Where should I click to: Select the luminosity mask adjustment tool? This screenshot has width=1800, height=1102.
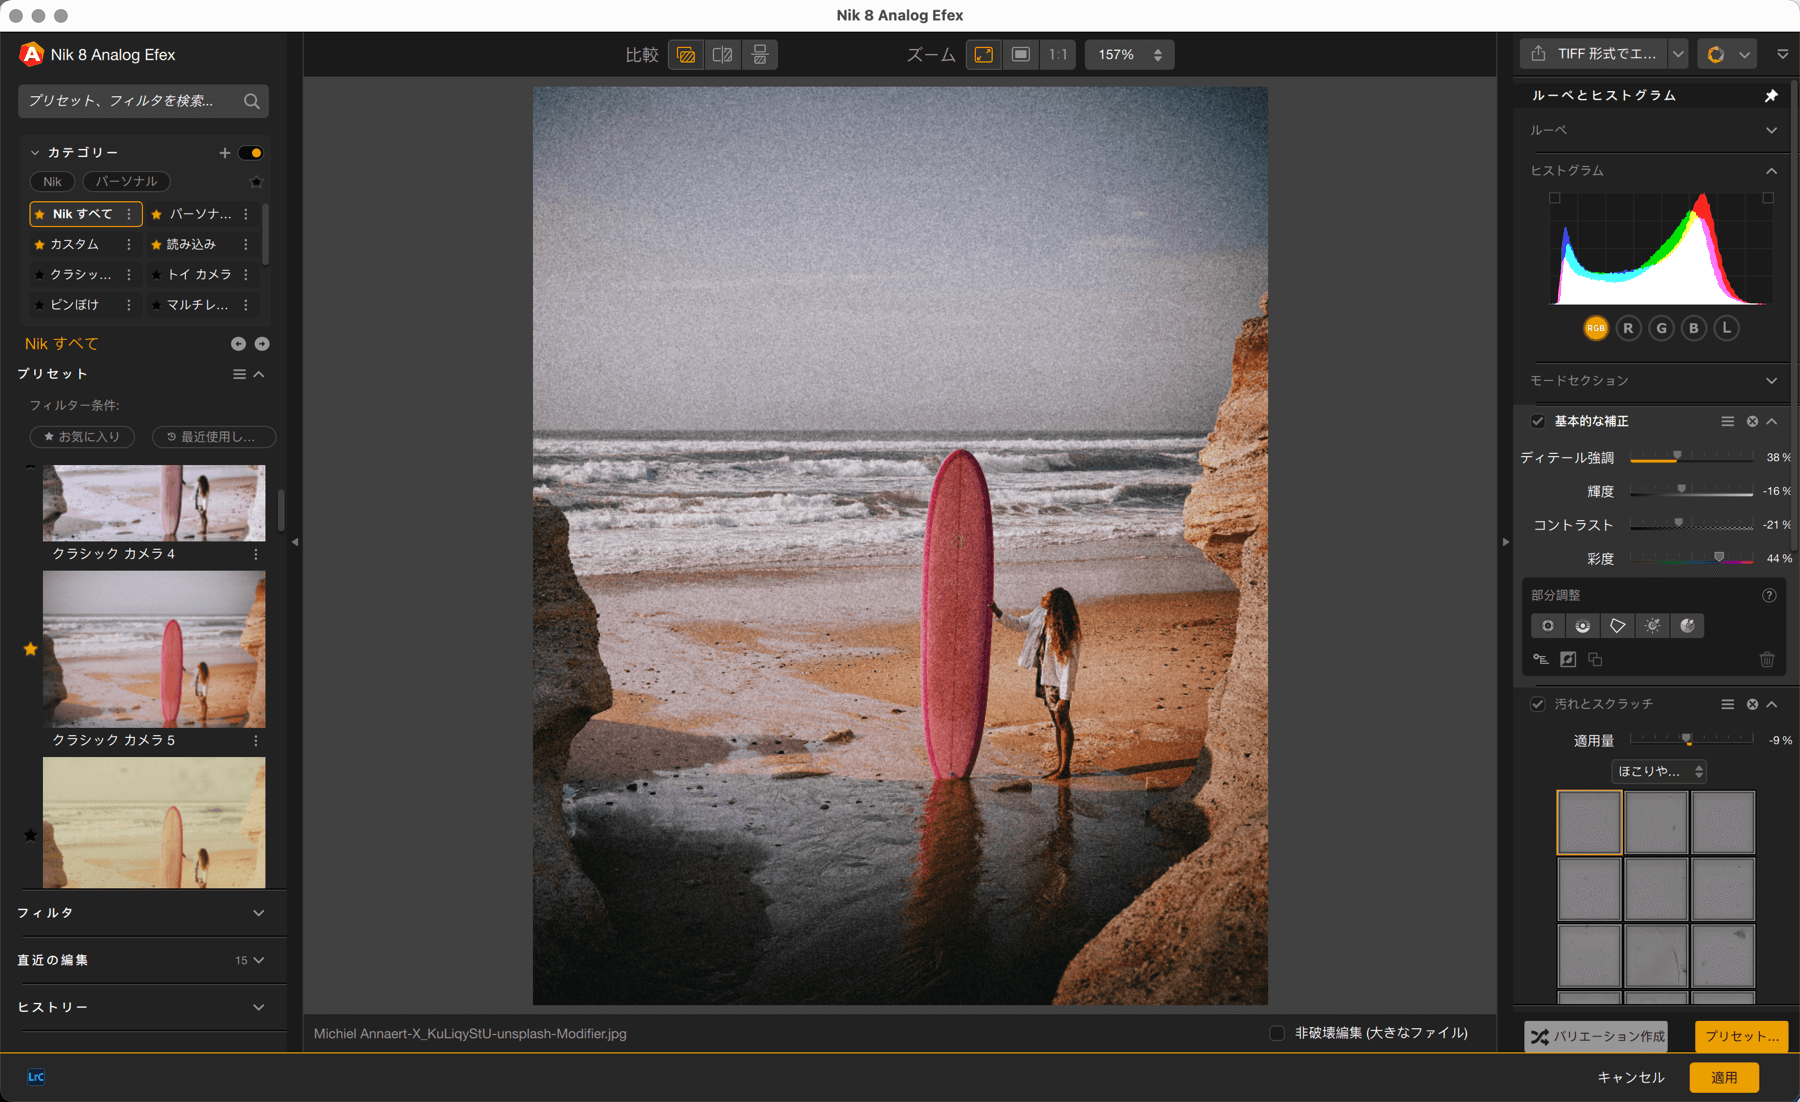tap(1653, 626)
